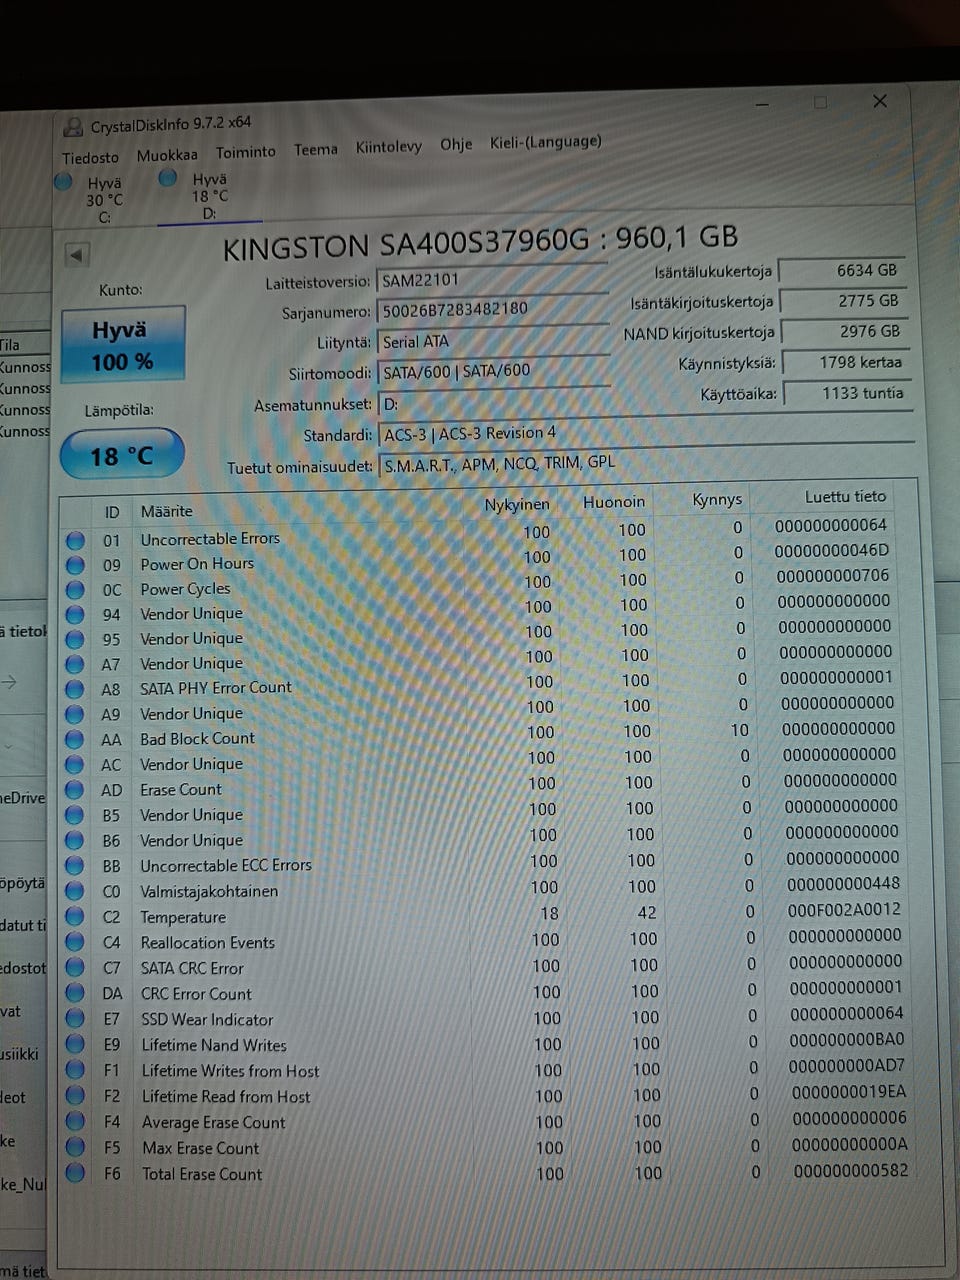The height and width of the screenshot is (1280, 960).
Task: Click status circle for Power Cycles row
Action: pos(75,590)
